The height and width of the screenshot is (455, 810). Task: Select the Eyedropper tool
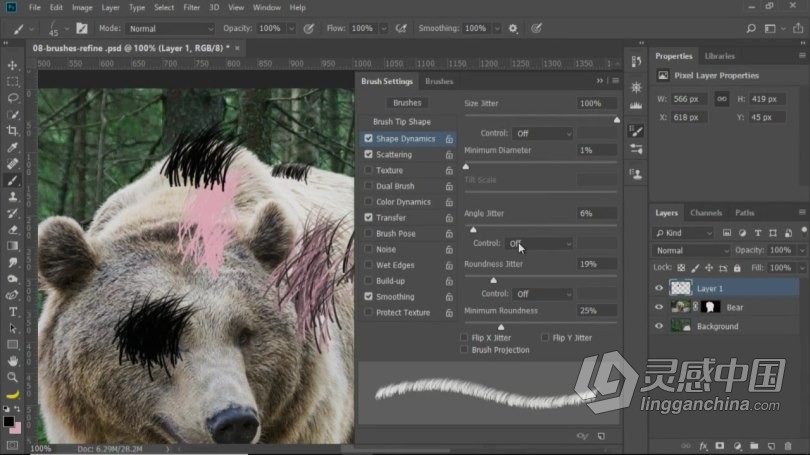point(13,147)
